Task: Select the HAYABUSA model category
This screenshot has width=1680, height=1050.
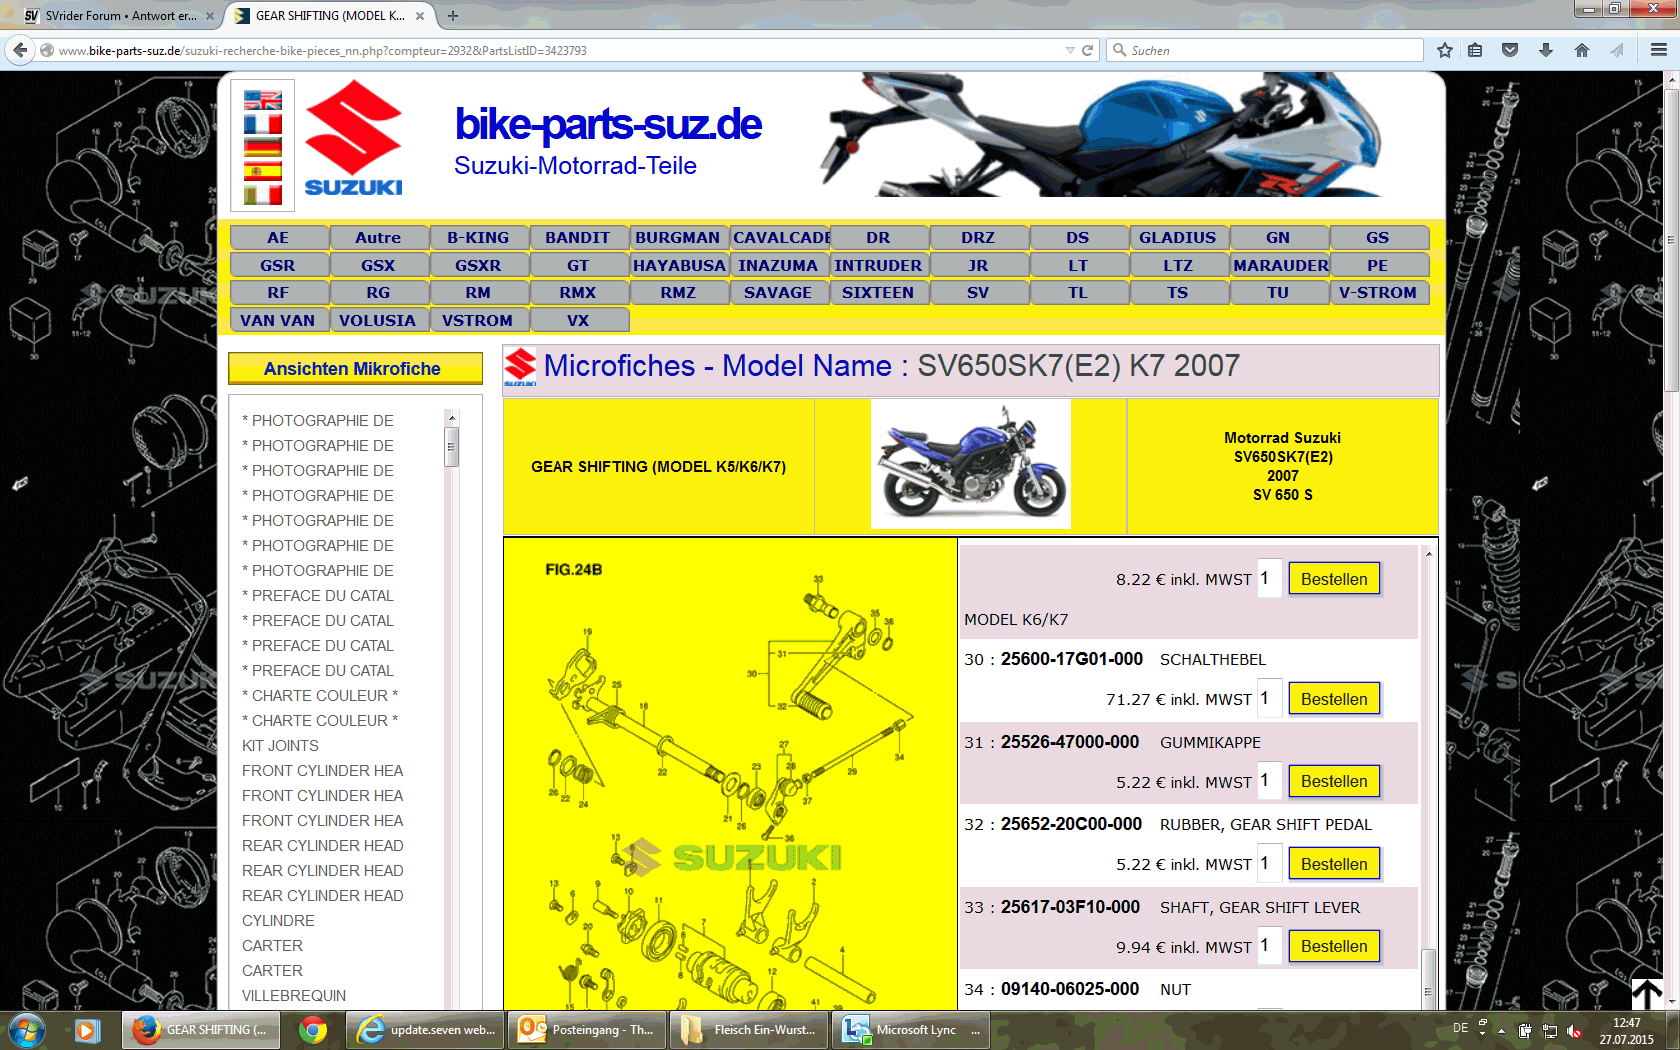Action: point(679,265)
